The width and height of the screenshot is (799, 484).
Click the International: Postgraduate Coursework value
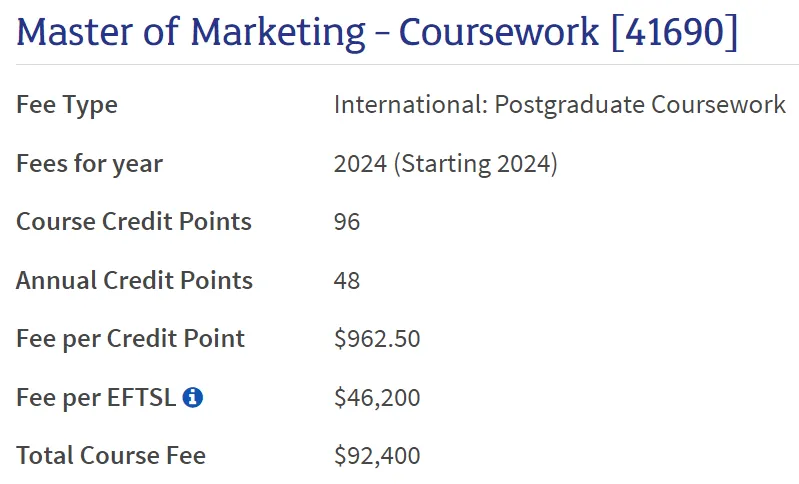point(560,105)
